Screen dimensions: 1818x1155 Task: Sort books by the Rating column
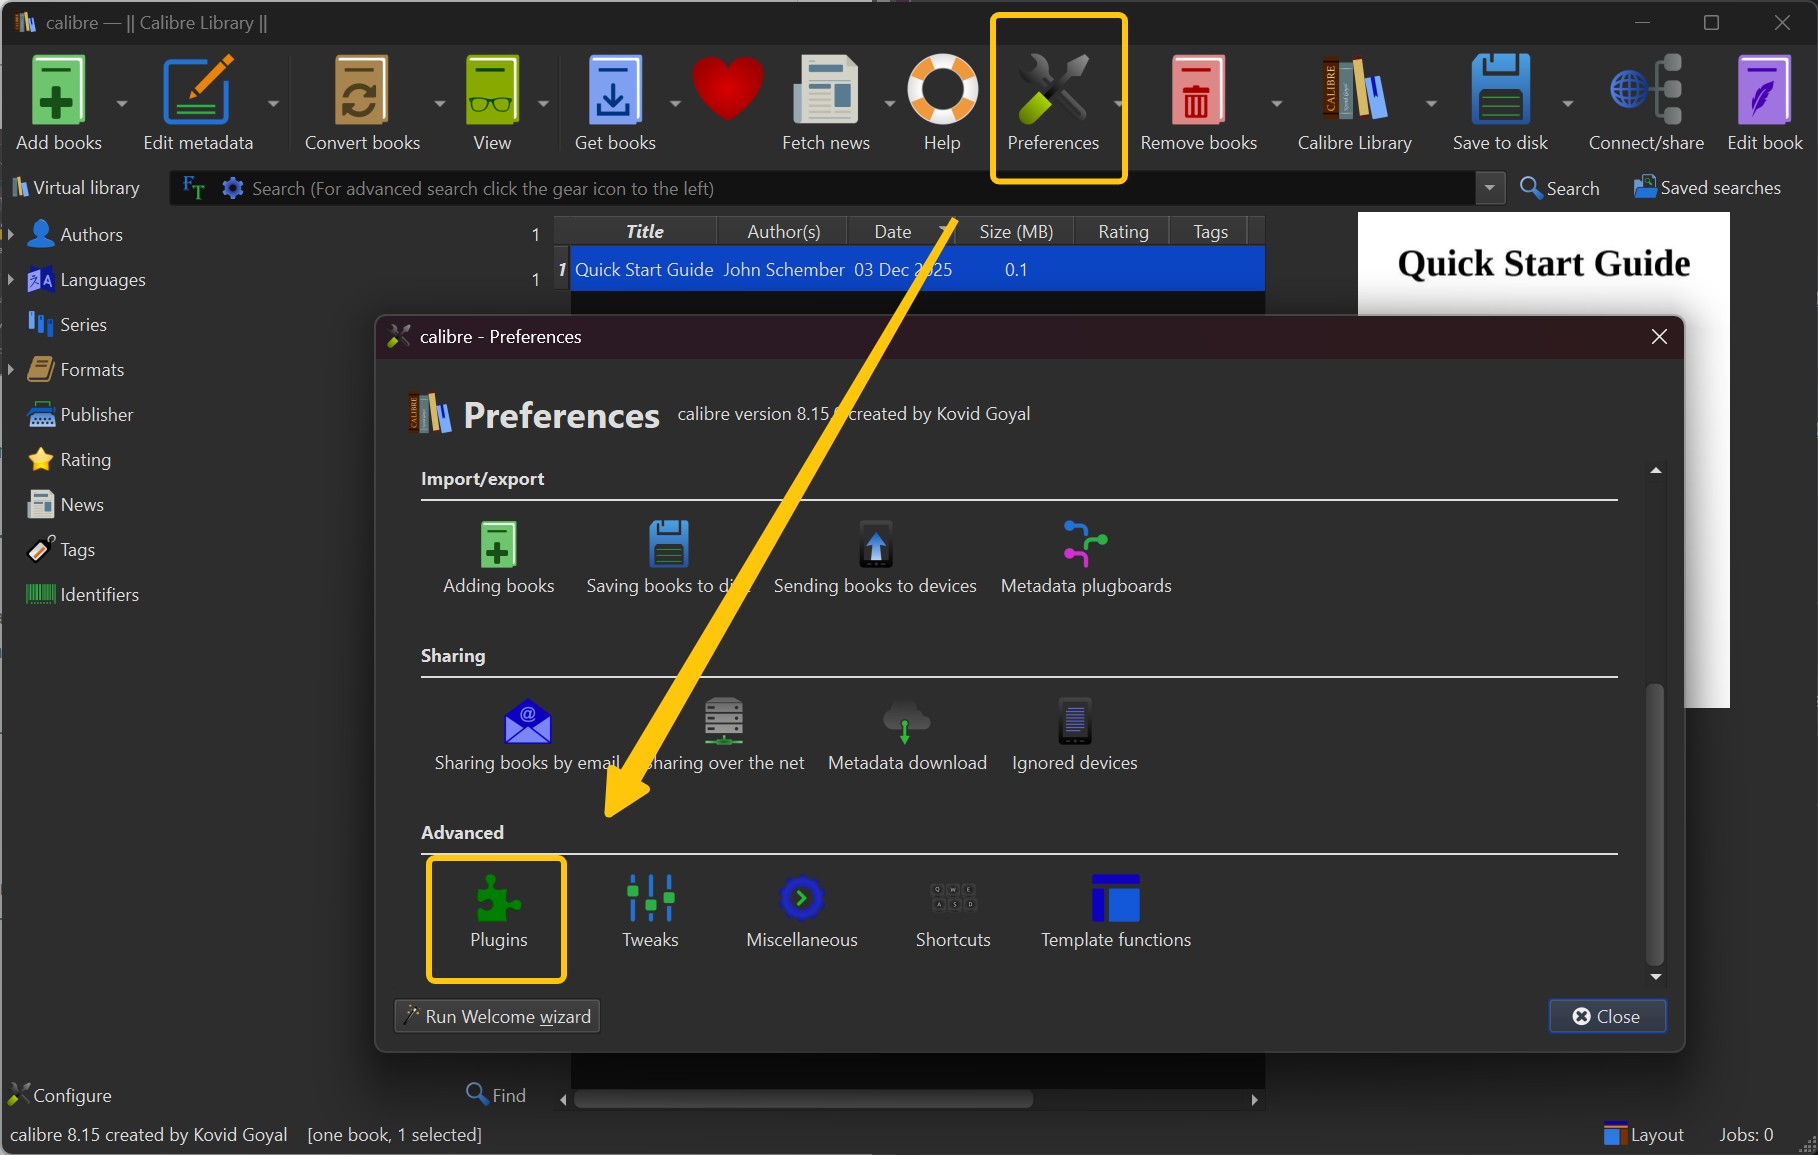(1121, 231)
